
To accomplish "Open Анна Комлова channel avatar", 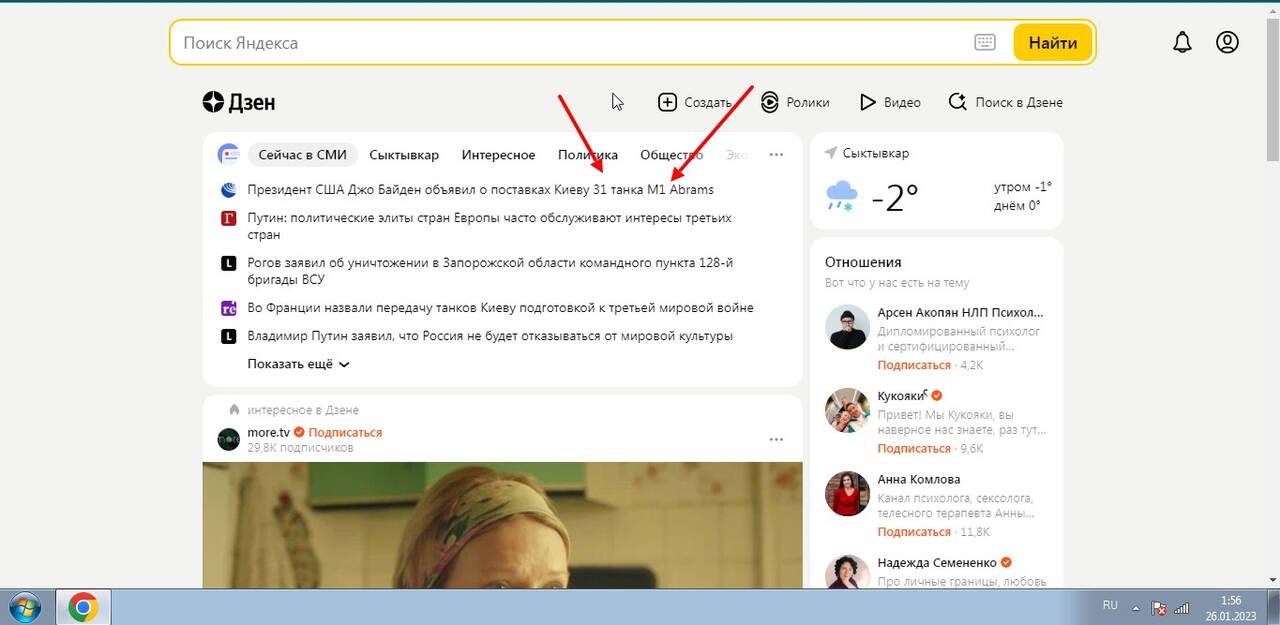I will [x=846, y=494].
